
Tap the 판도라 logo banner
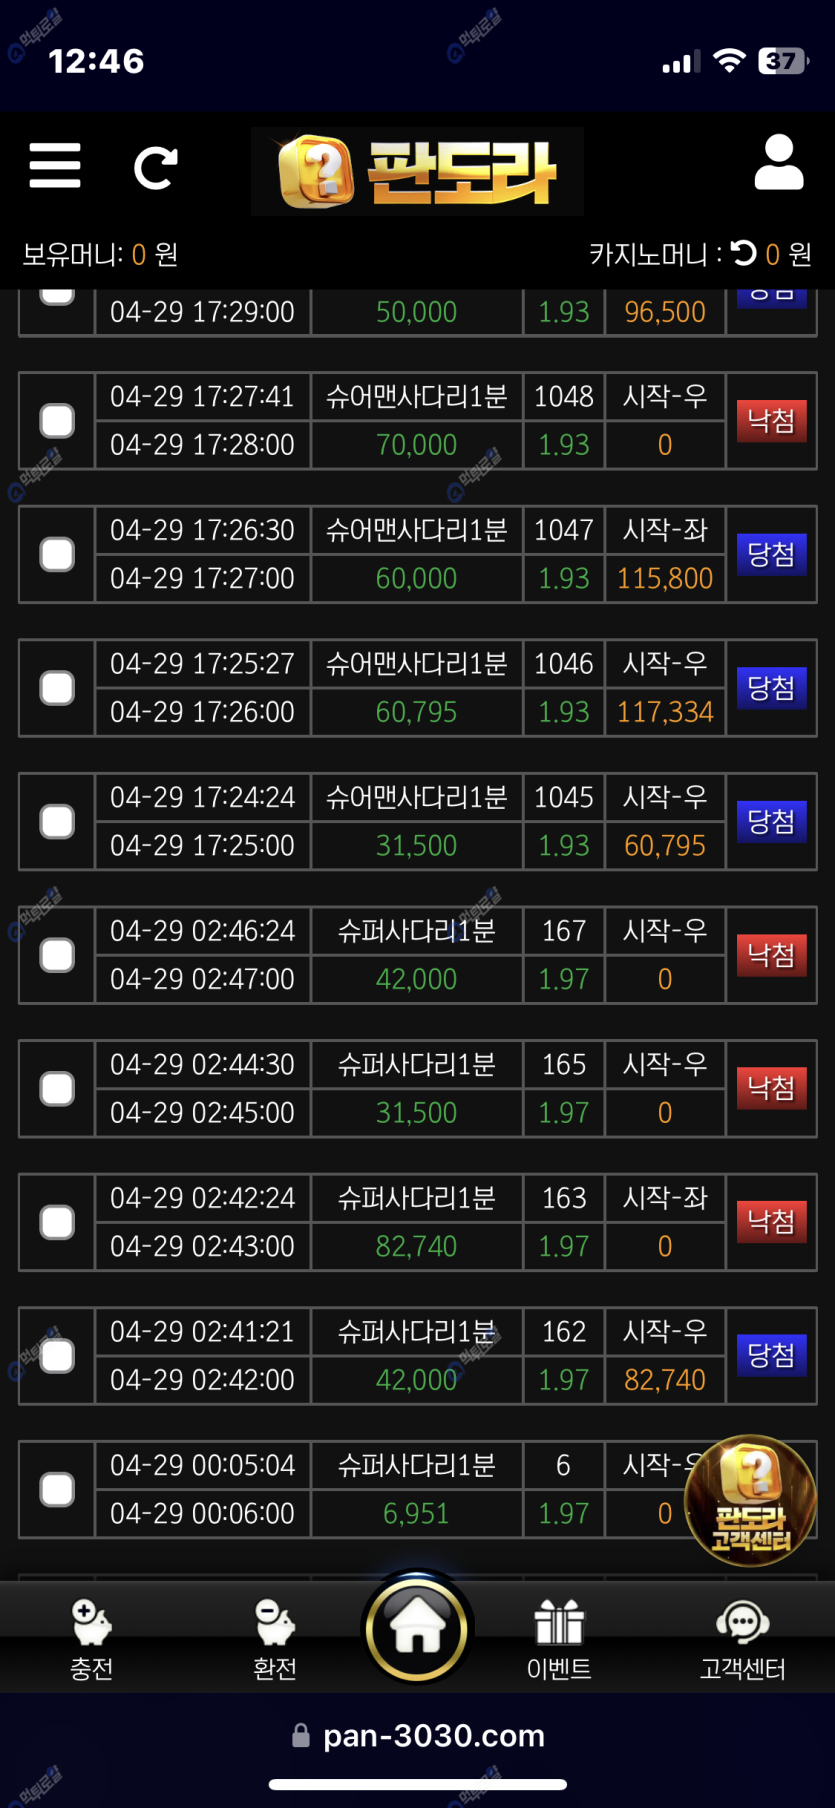tap(417, 171)
